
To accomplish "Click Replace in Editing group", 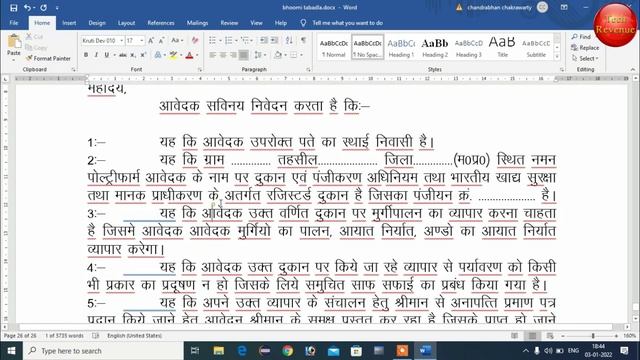I will 585,48.
